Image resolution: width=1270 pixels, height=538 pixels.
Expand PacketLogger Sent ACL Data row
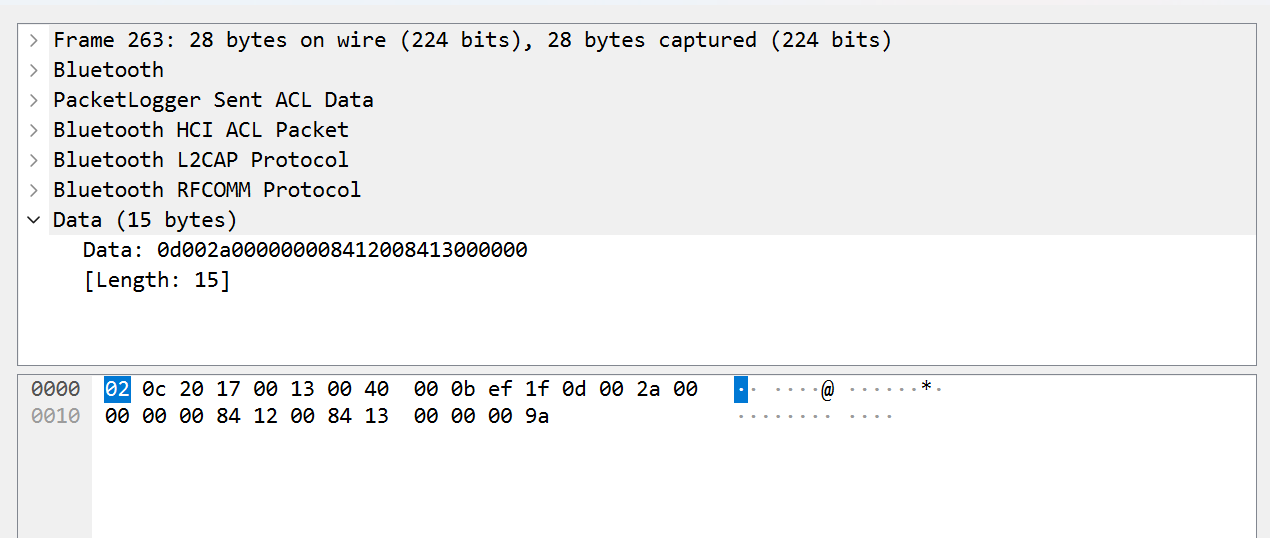click(34, 100)
